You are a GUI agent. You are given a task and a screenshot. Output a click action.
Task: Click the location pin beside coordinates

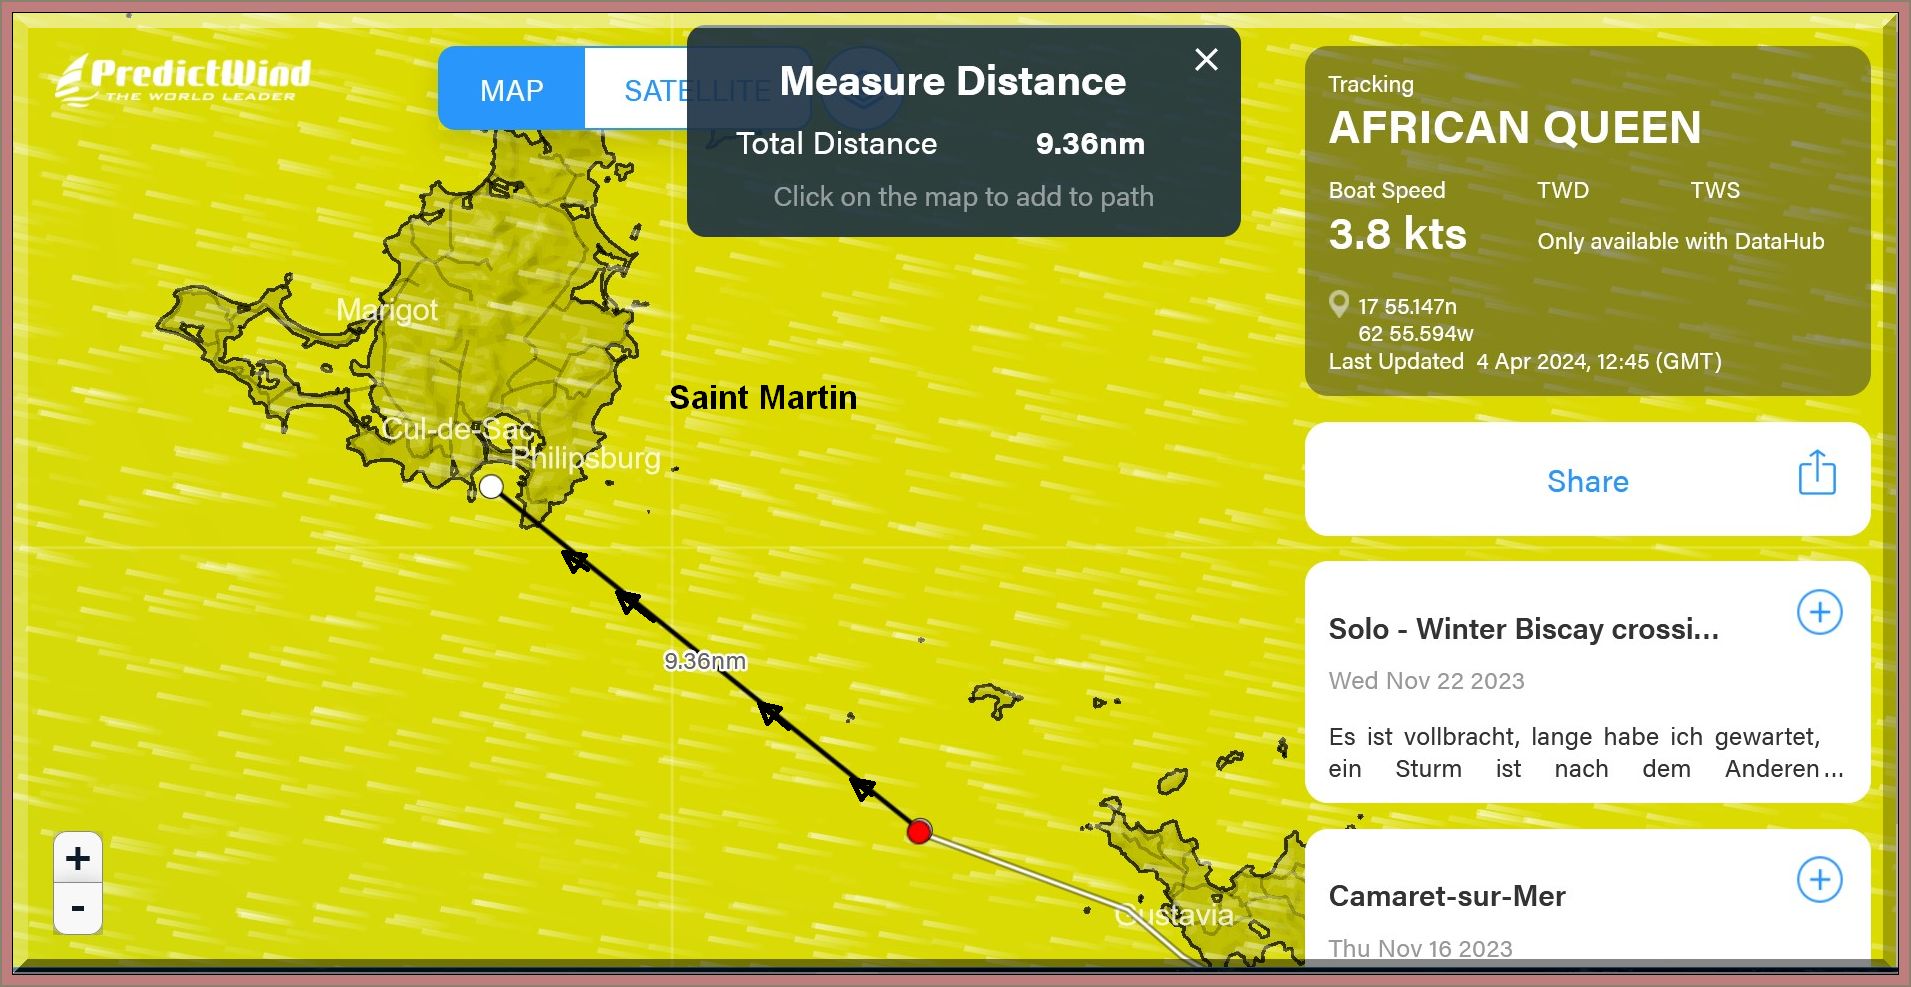point(1339,304)
